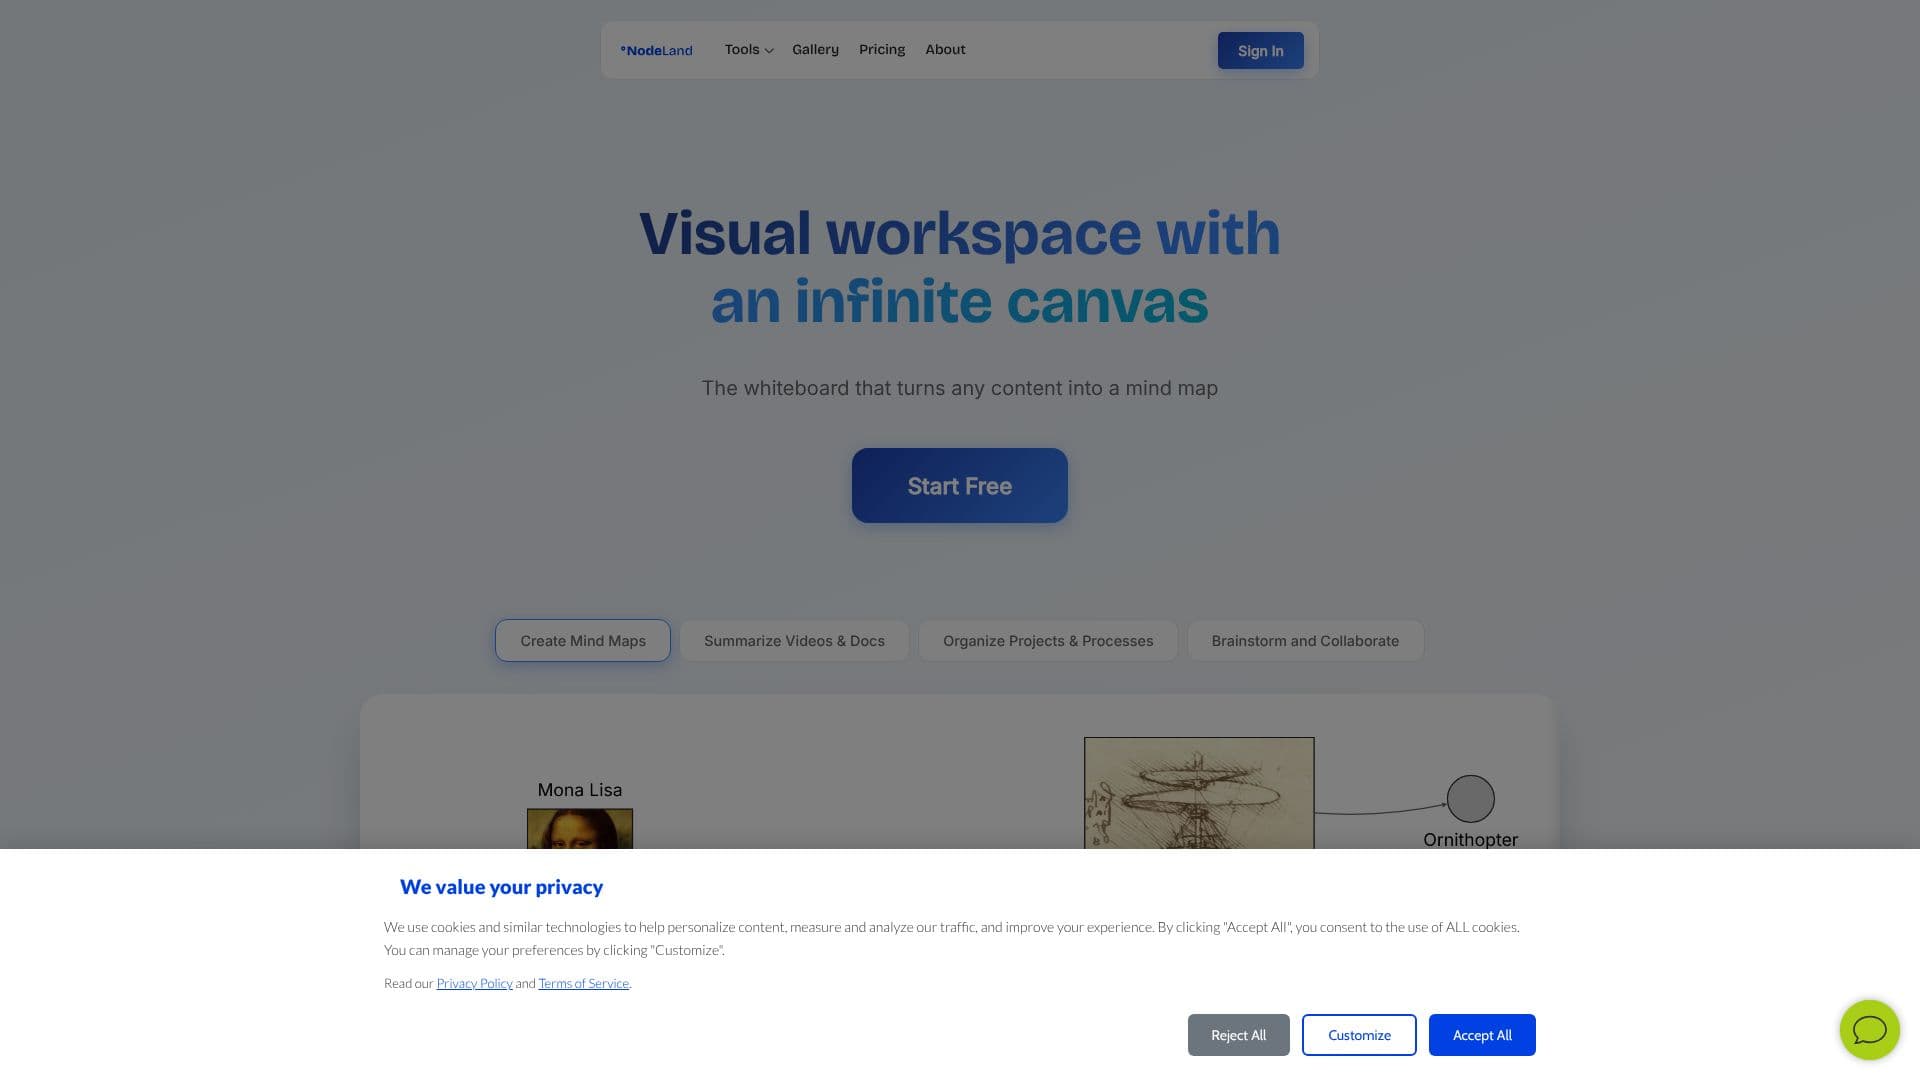Open the chat support bubble icon
The height and width of the screenshot is (1080, 1920).
pyautogui.click(x=1869, y=1030)
